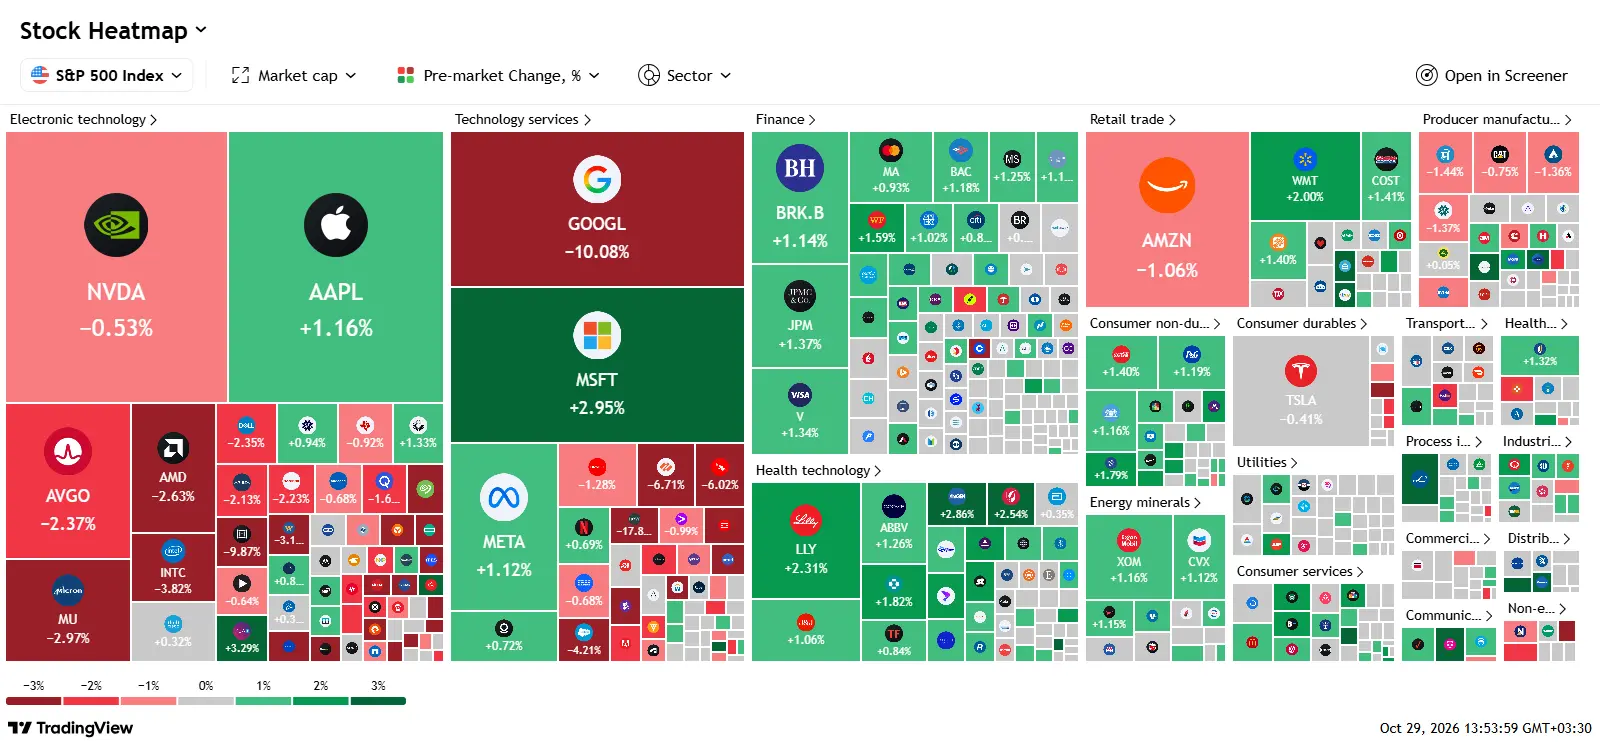Open the Pre-market Change color-by dropdown
The width and height of the screenshot is (1600, 749).
[499, 75]
